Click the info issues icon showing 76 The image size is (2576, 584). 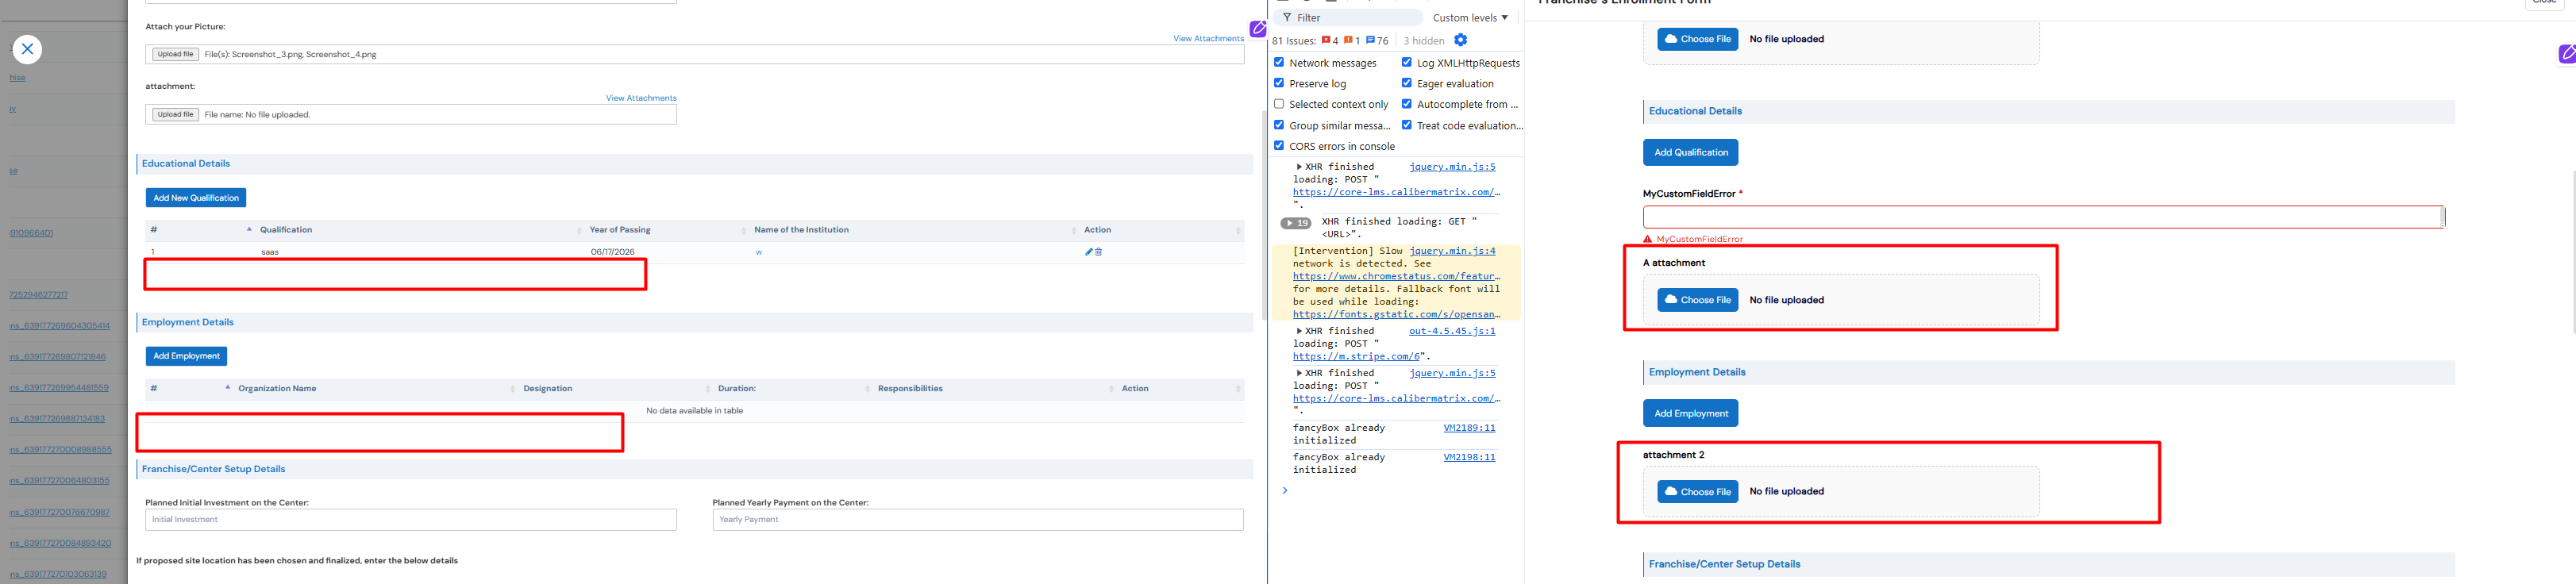point(1377,40)
